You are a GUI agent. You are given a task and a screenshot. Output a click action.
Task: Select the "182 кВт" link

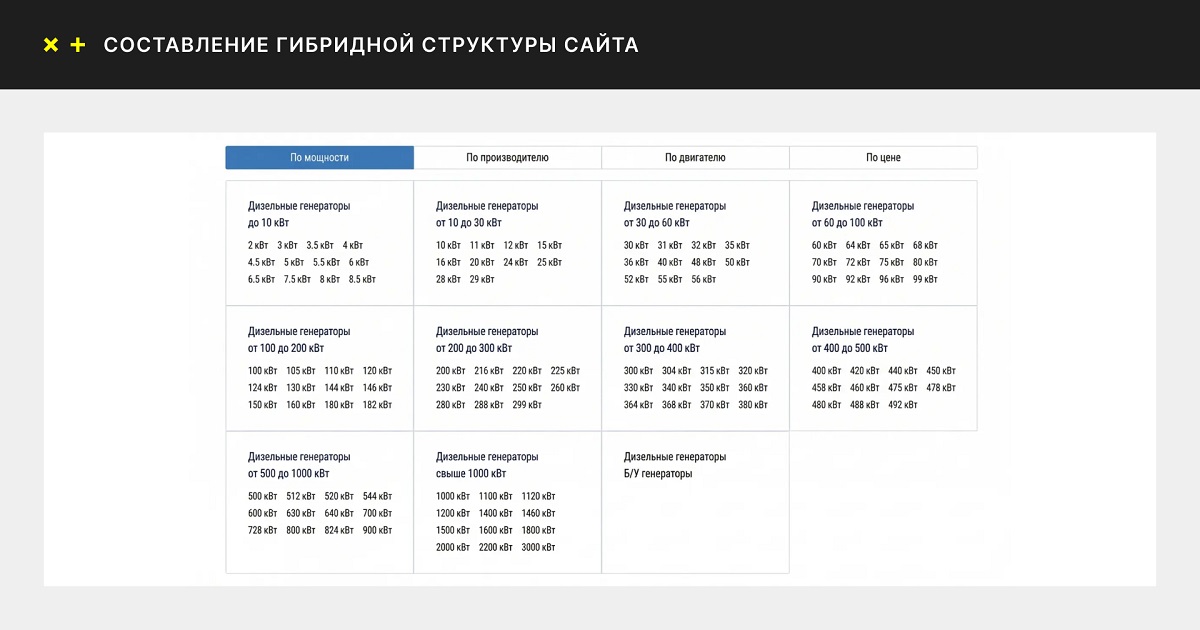pyautogui.click(x=377, y=405)
